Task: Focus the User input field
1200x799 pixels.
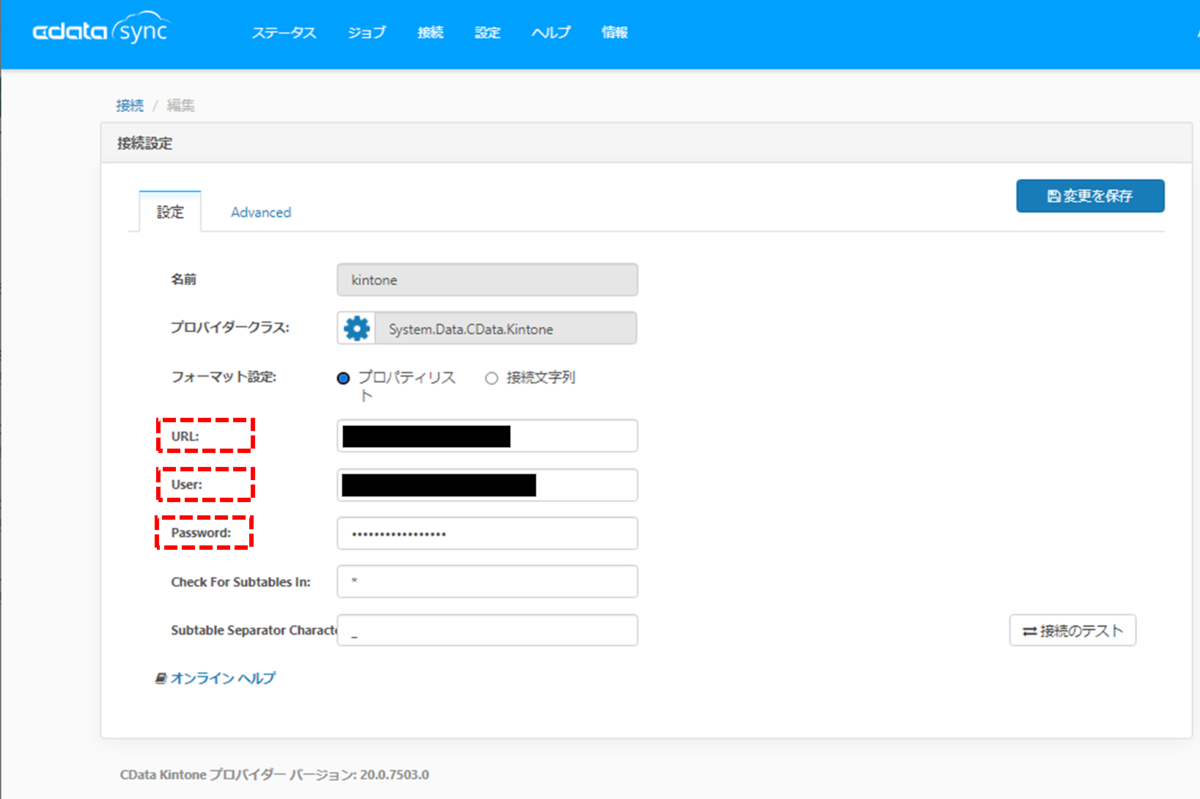Action: (487, 485)
